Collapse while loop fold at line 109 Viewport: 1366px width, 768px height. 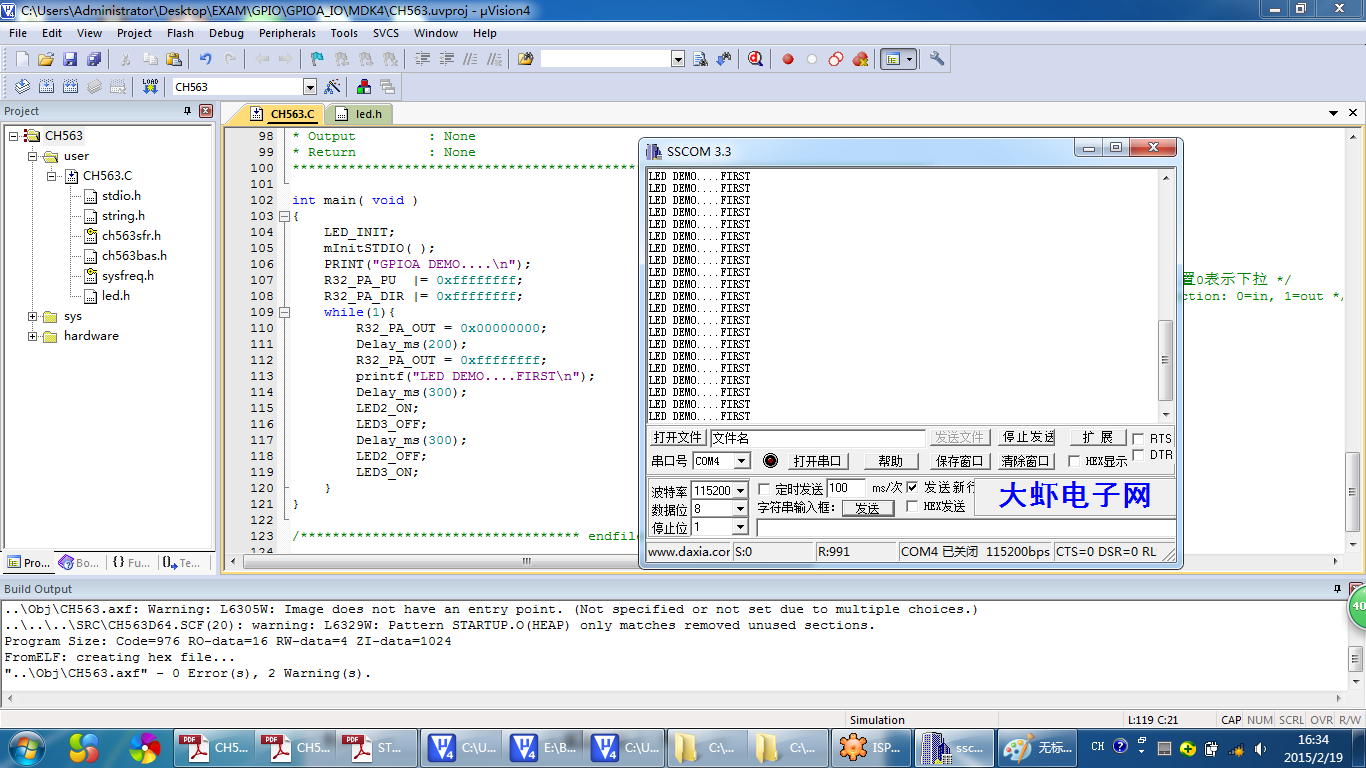(284, 312)
